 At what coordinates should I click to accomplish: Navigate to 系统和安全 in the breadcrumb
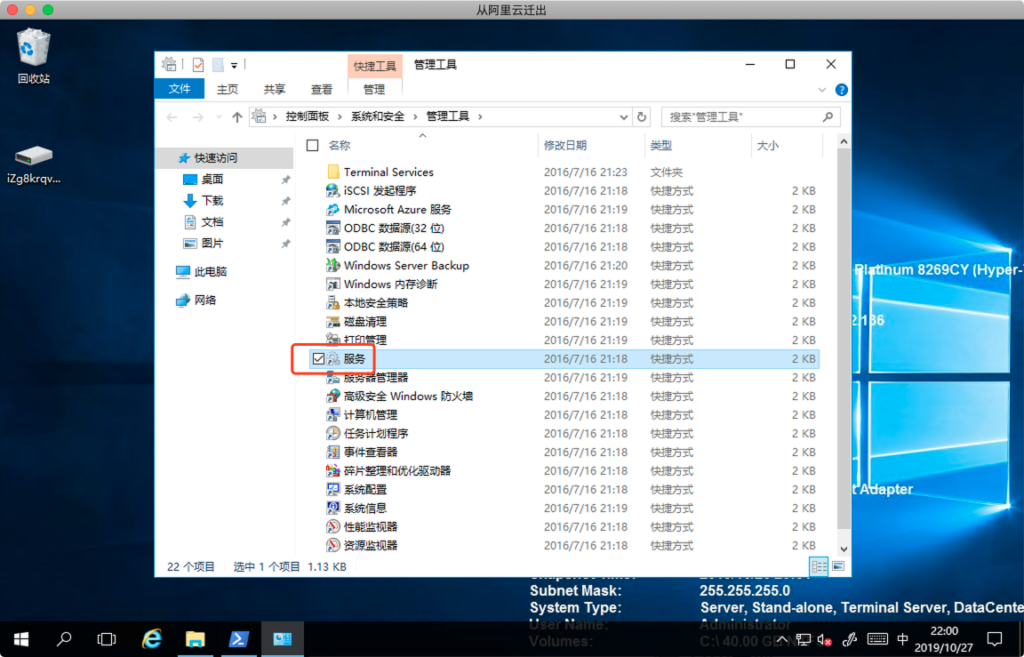pos(378,117)
